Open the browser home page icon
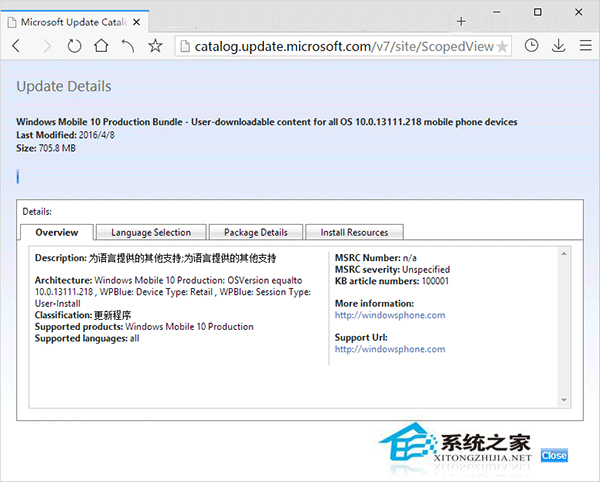This screenshot has height=482, width=600. point(101,46)
